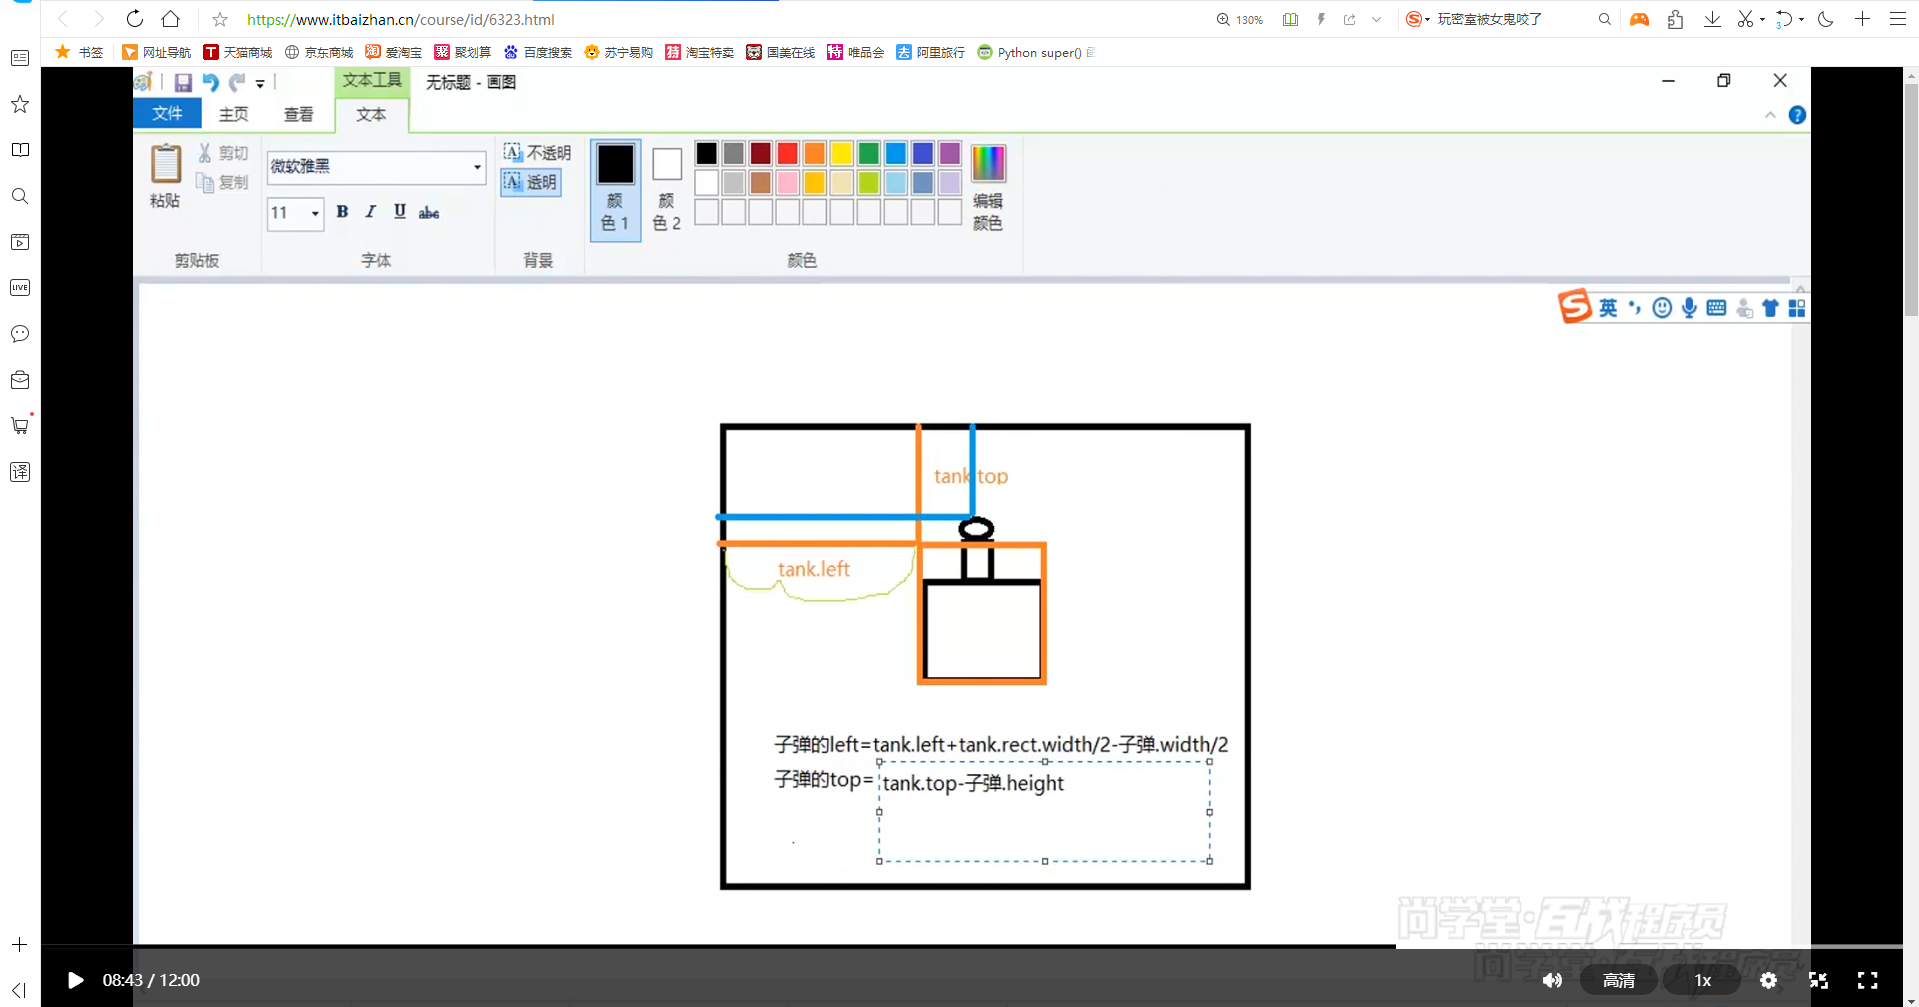The height and width of the screenshot is (1007, 1919).
Task: Open Paint help question mark
Action: [1797, 115]
